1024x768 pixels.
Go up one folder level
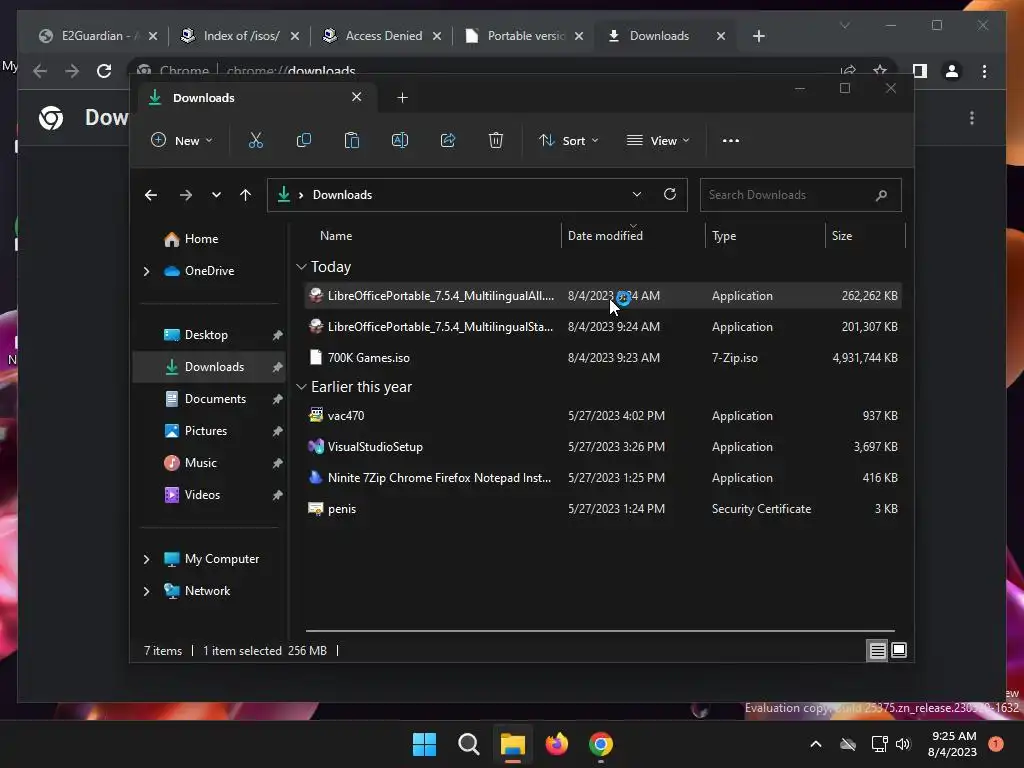click(x=246, y=195)
